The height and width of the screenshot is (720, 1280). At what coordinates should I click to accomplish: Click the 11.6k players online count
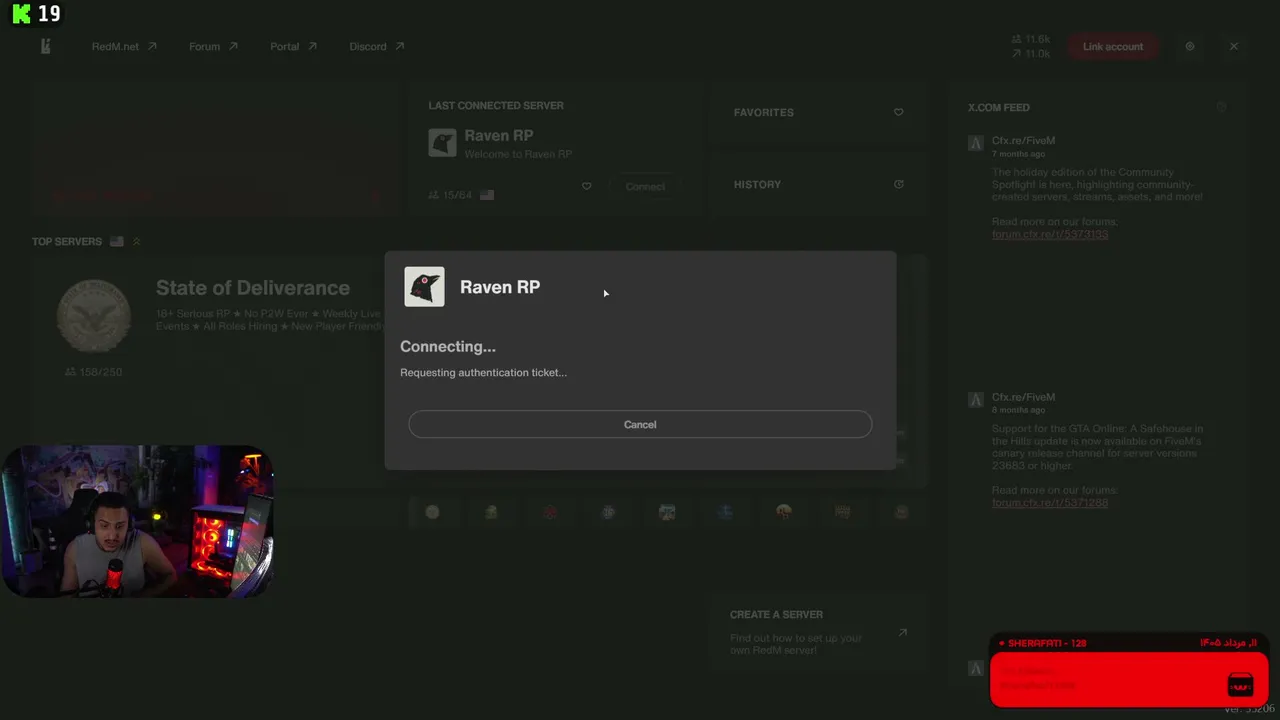[x=1031, y=40]
